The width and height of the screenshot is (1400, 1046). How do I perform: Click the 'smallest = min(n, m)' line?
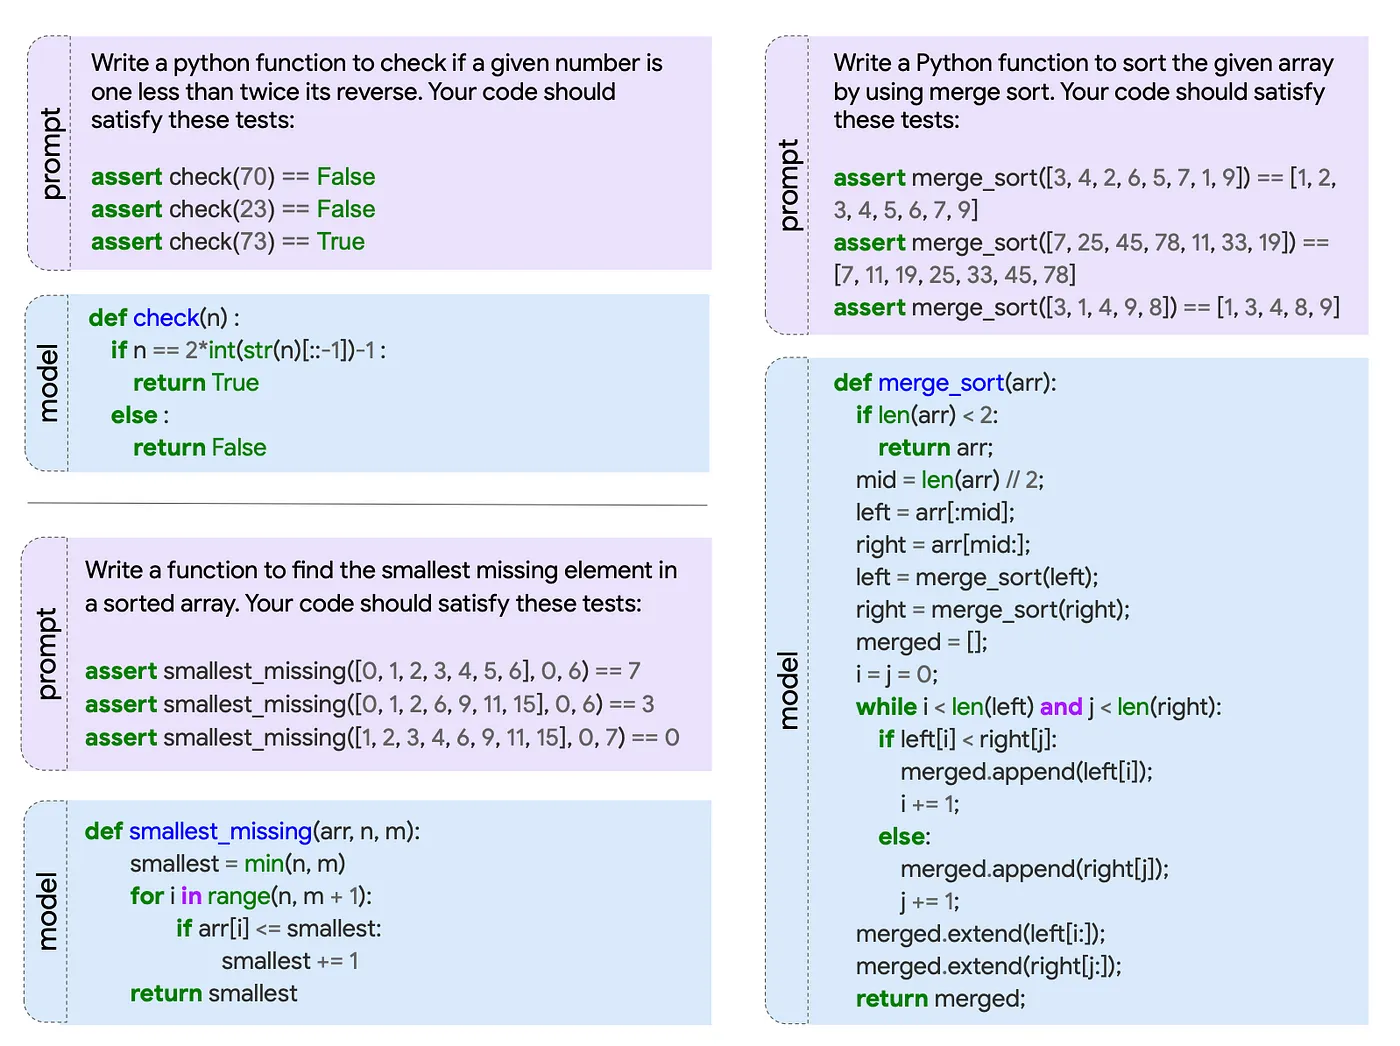pos(238,864)
